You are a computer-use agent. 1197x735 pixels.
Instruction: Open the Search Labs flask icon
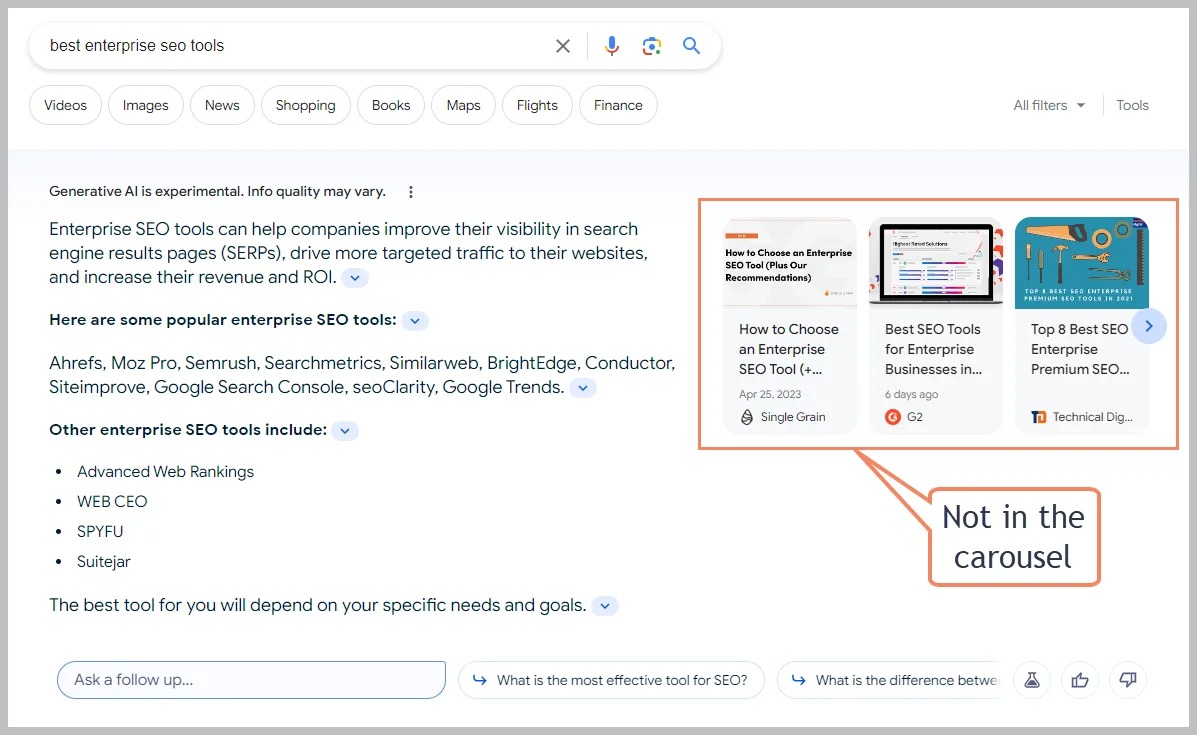click(1032, 679)
